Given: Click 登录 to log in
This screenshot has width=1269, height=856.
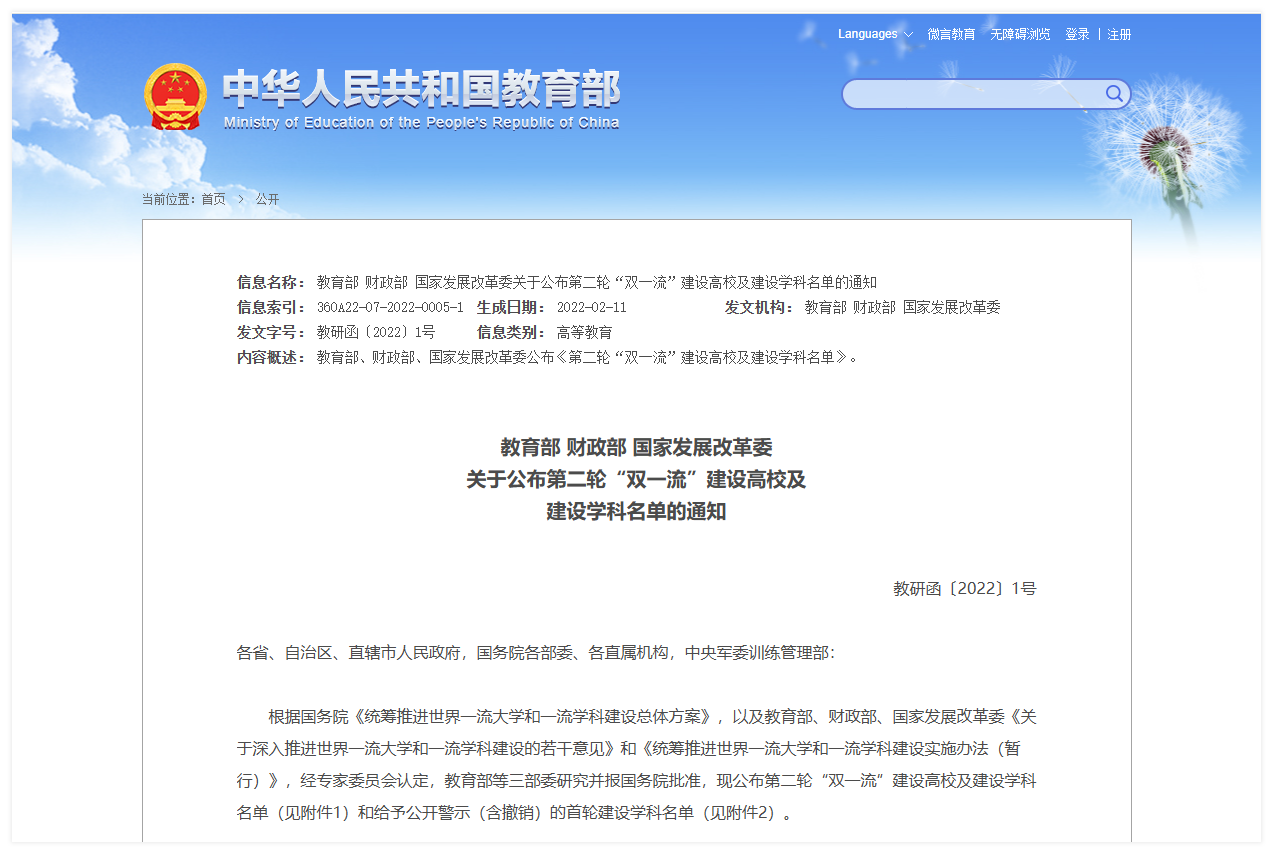Looking at the screenshot, I should pyautogui.click(x=1077, y=34).
